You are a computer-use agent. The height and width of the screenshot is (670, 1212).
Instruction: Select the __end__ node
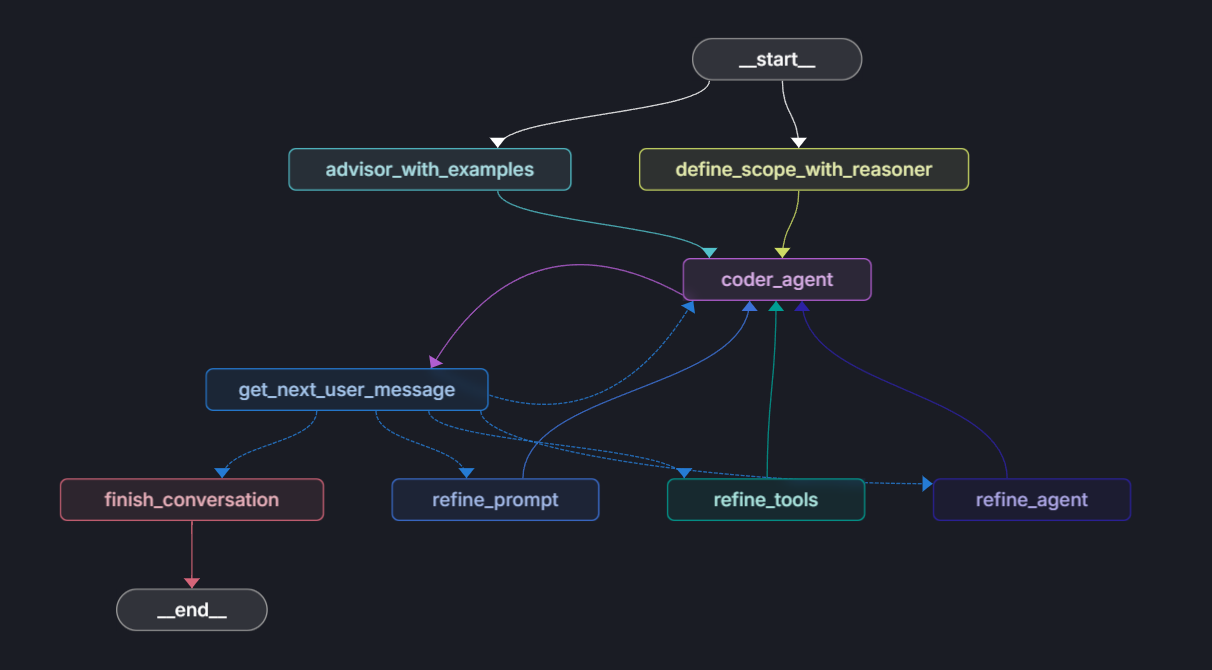[x=191, y=609]
